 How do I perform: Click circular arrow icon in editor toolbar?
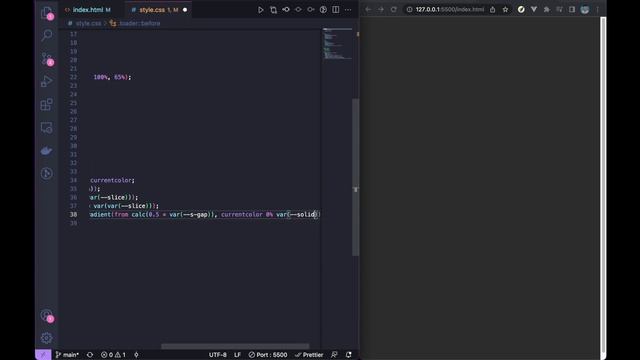(323, 9)
